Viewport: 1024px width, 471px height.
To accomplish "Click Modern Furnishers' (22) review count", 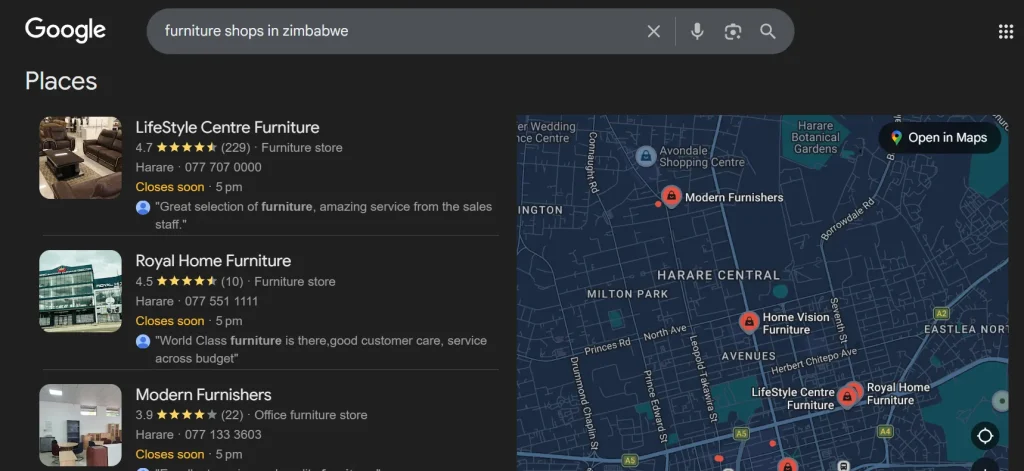I will pyautogui.click(x=232, y=415).
